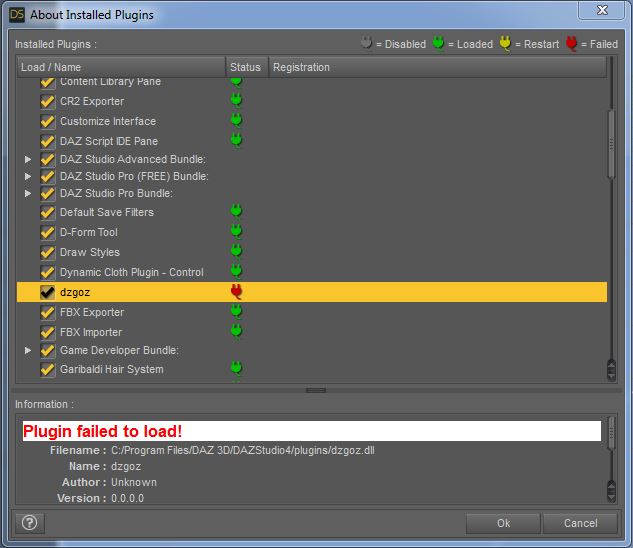Select the Dynamic Cloth Plugin - Control row
633x548 pixels.
pyautogui.click(x=312, y=272)
